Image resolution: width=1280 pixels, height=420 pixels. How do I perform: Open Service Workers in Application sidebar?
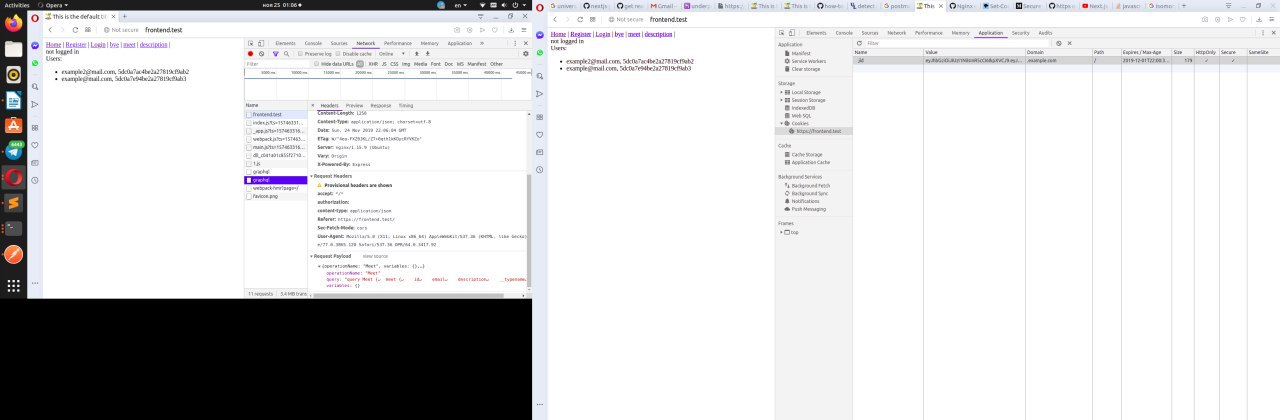[x=809, y=61]
